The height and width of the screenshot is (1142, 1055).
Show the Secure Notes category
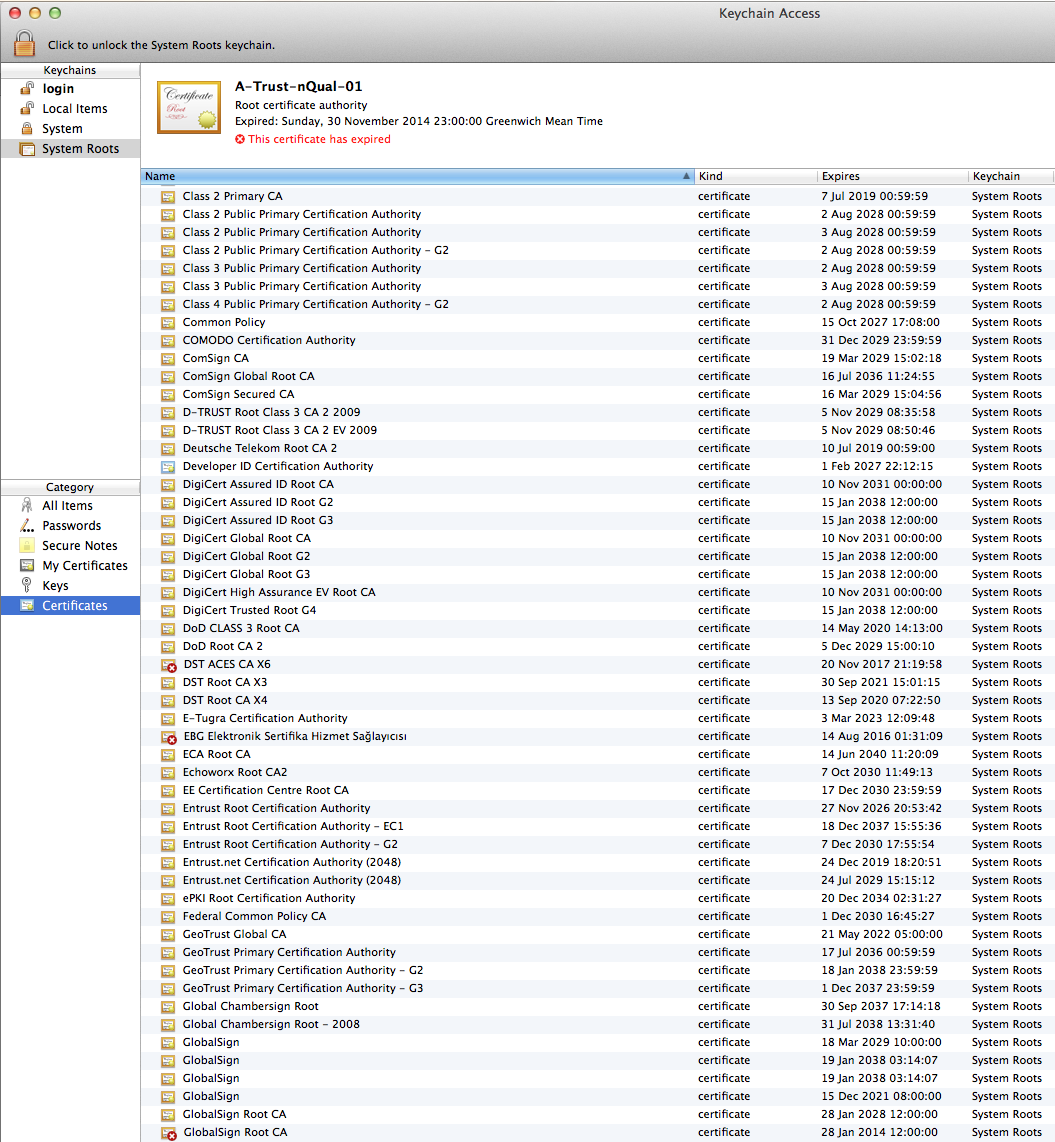coord(70,546)
